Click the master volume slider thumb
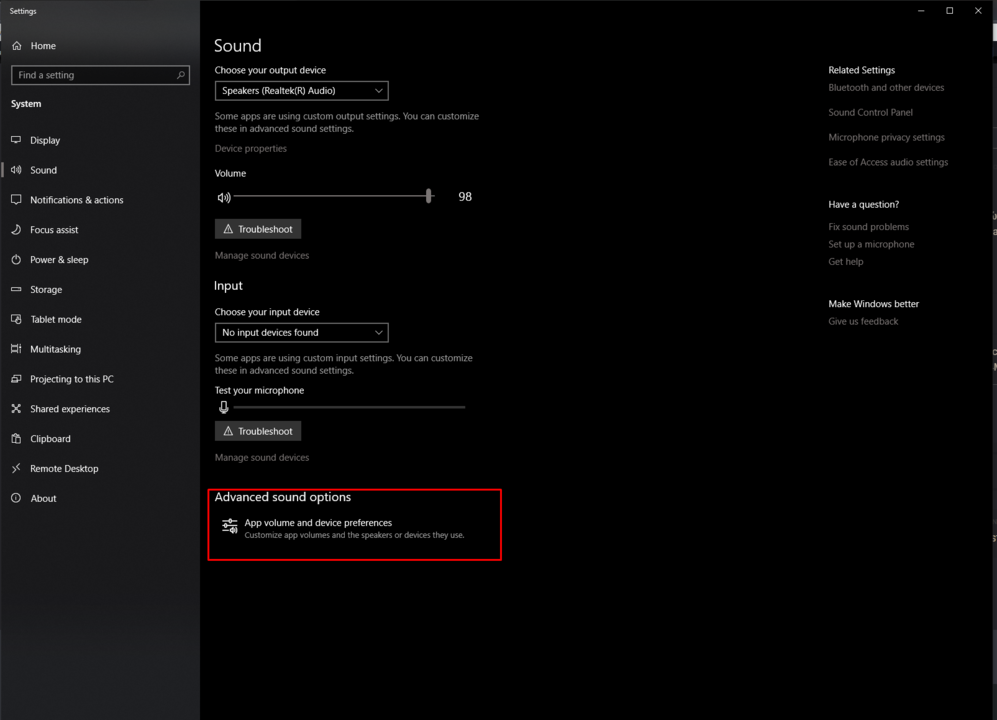 tap(429, 196)
